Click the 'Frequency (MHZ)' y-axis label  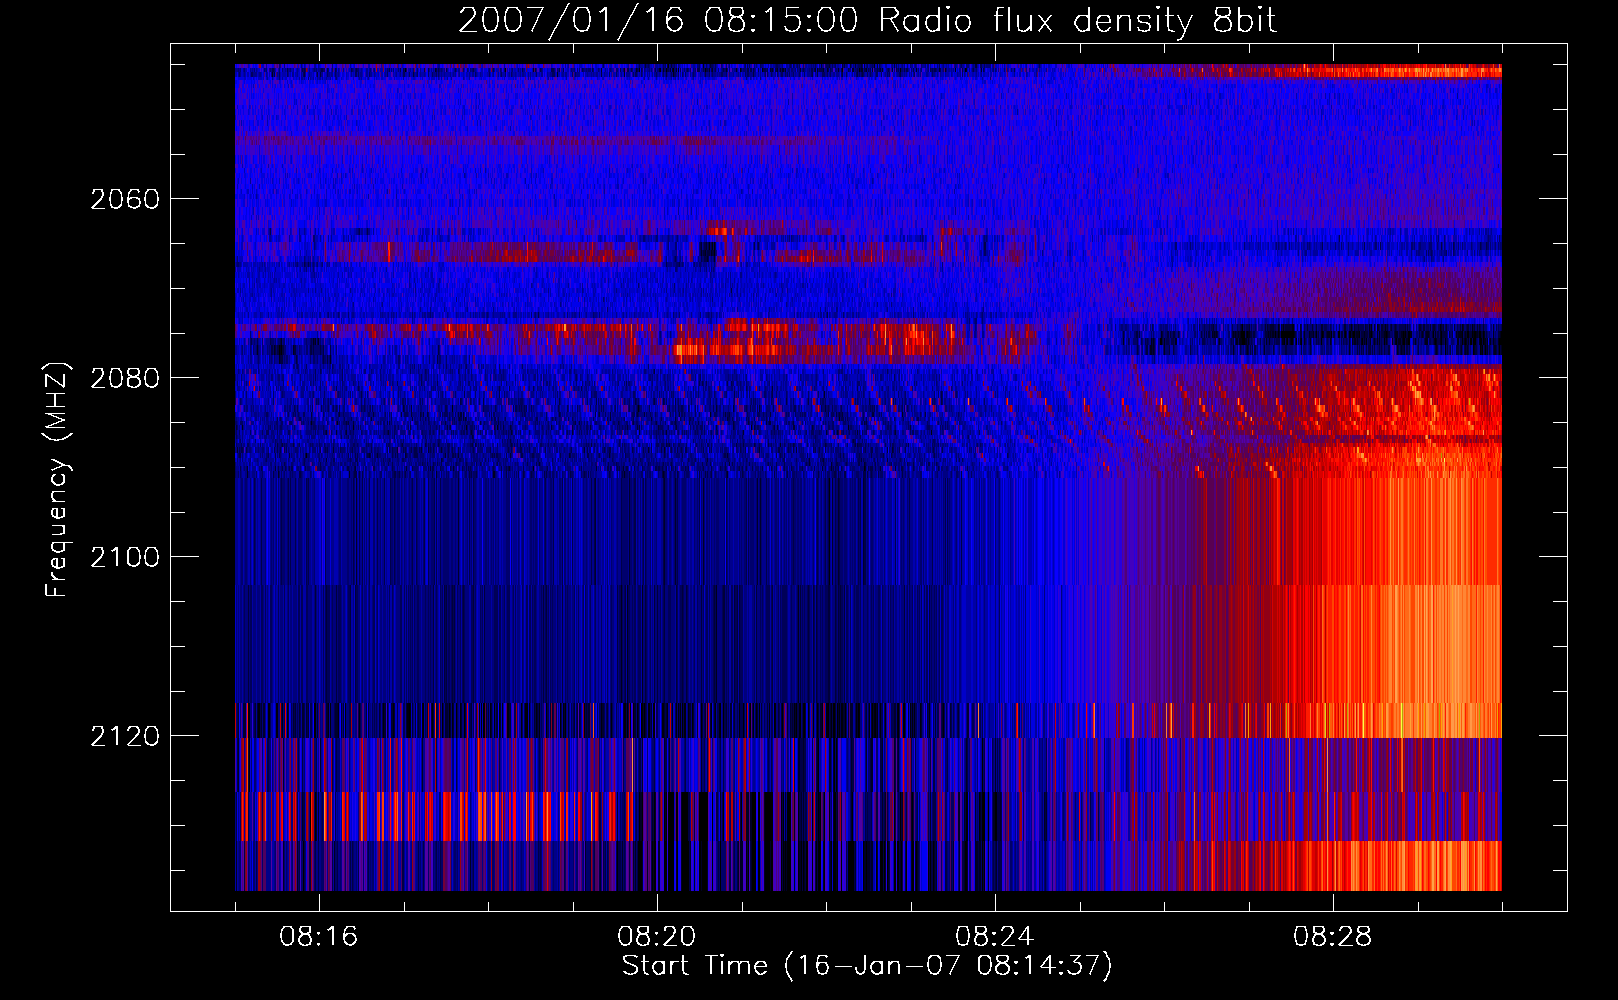[x=57, y=480]
